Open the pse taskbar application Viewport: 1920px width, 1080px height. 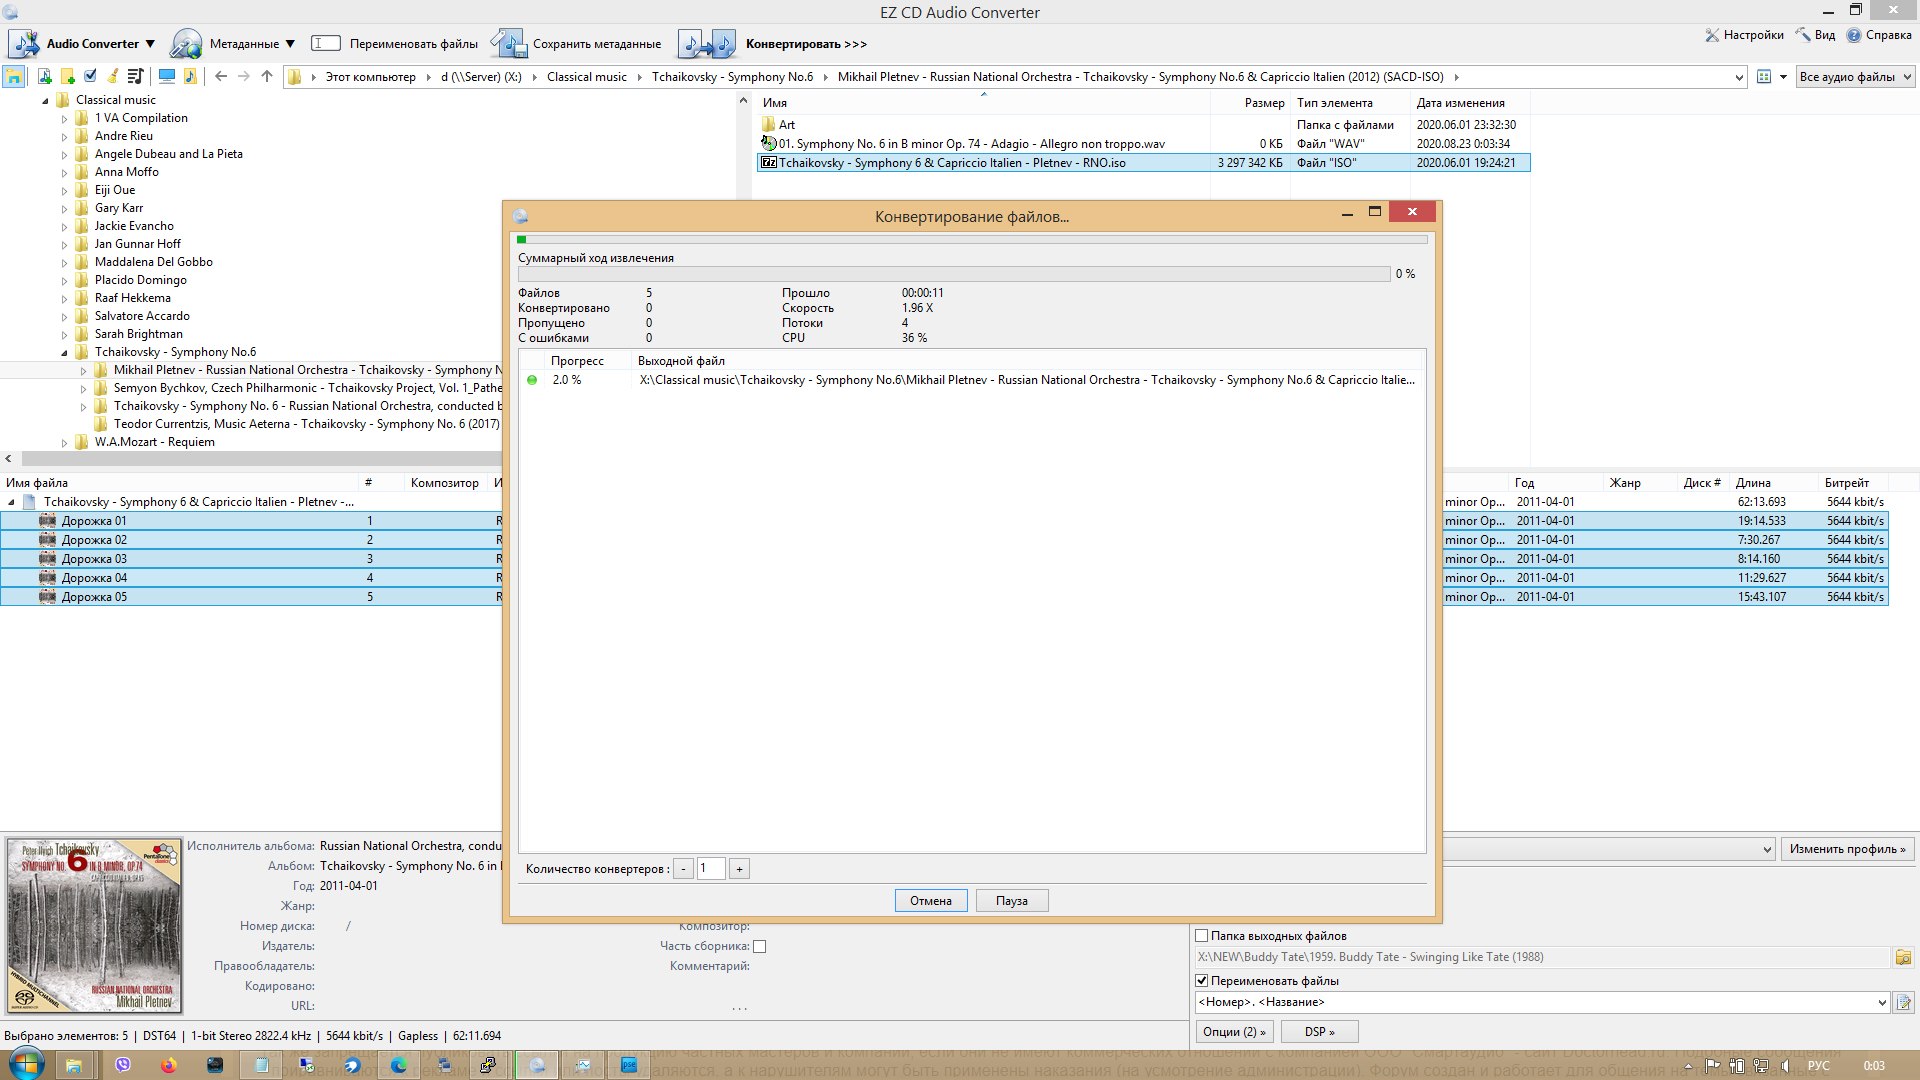pos(629,1065)
